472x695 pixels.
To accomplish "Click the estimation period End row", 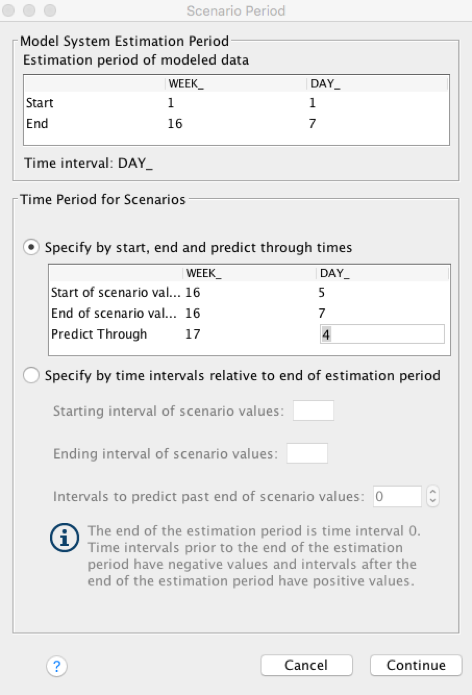I will 236,124.
